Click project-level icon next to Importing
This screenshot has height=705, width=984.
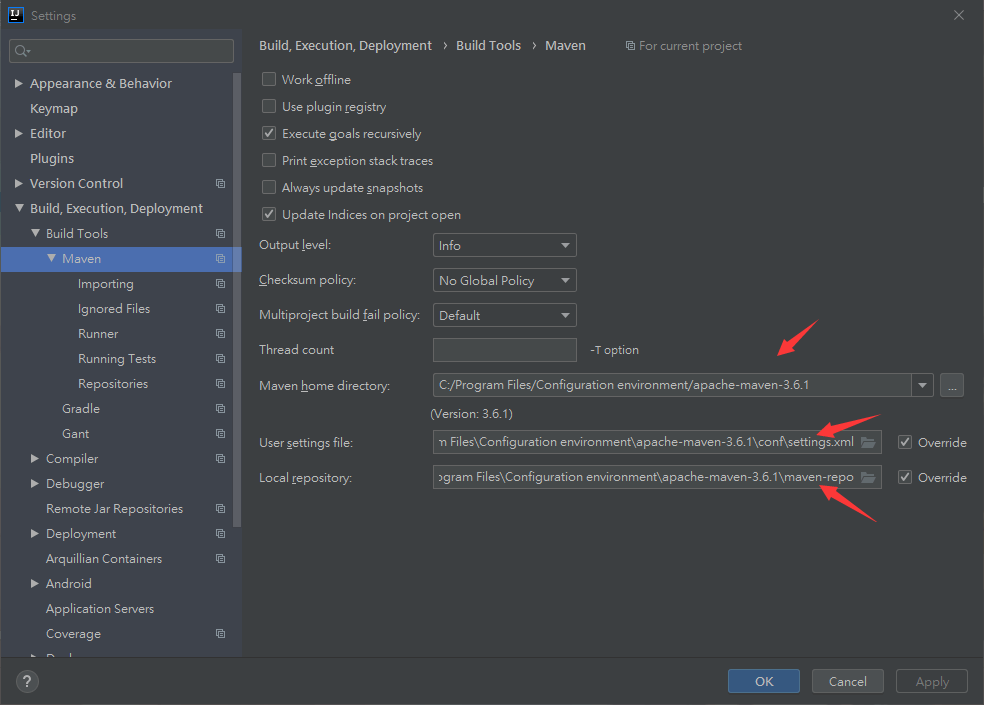pyautogui.click(x=220, y=284)
